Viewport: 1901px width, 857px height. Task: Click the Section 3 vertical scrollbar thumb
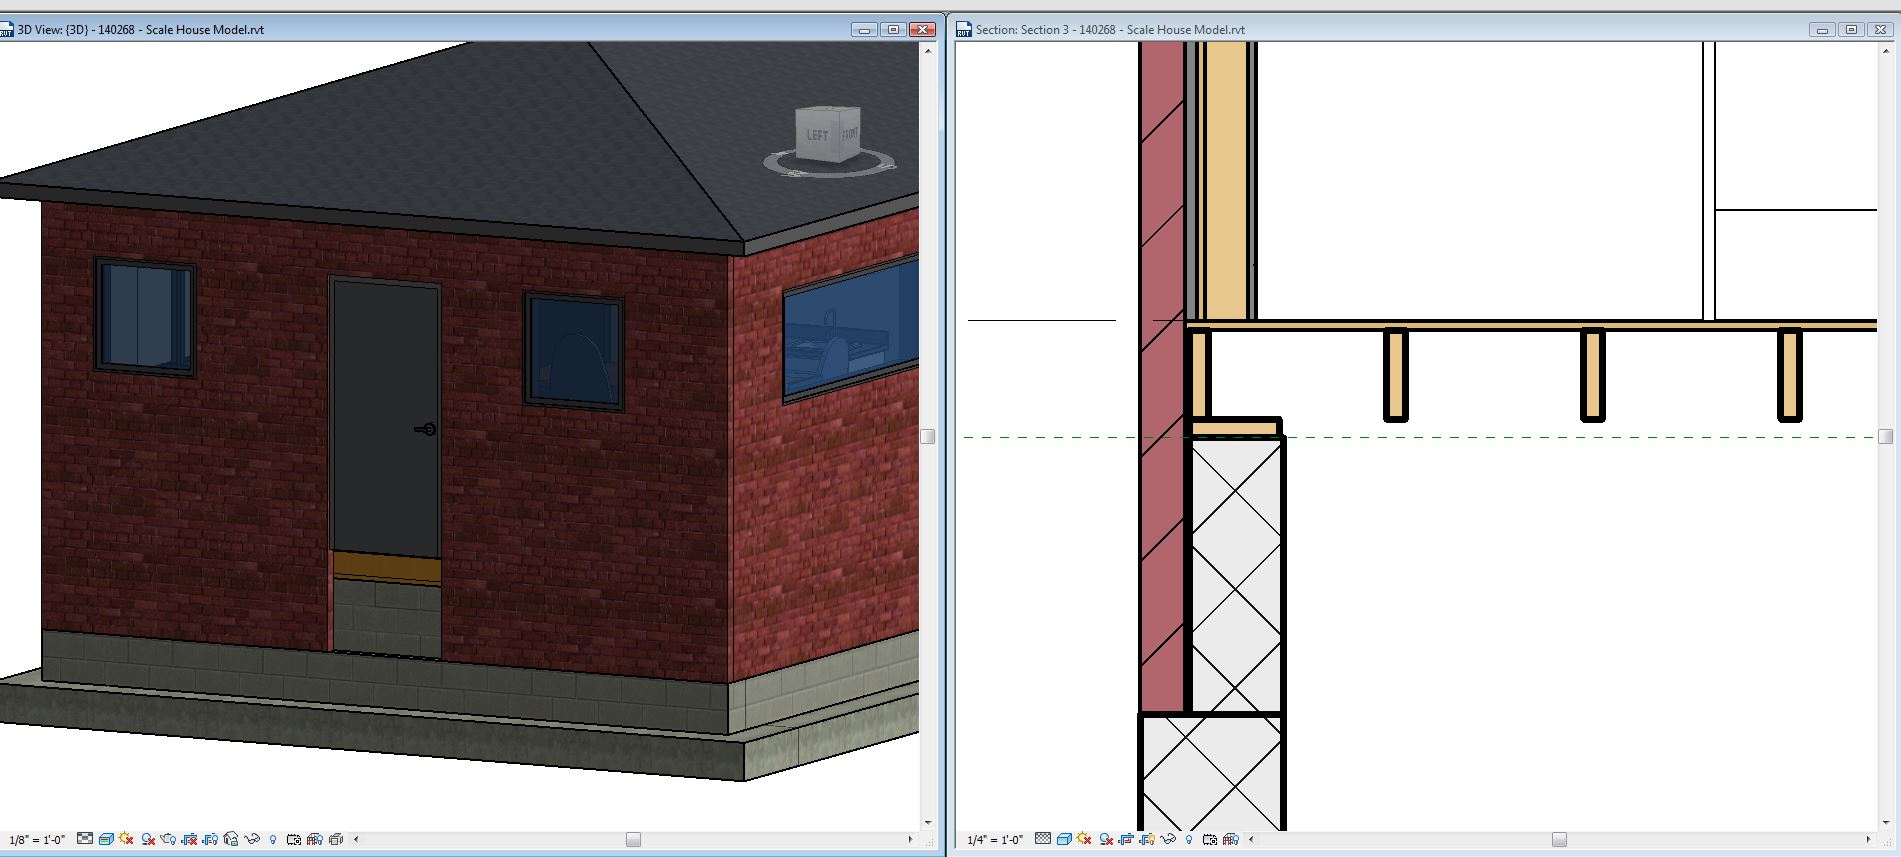(x=1886, y=437)
